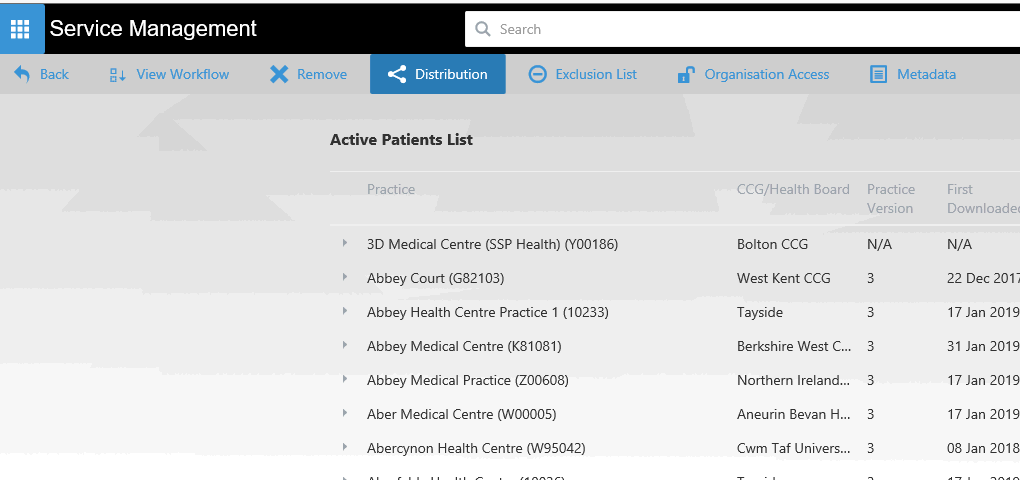Open the Metadata tab
This screenshot has width=1020, height=480.
click(926, 74)
